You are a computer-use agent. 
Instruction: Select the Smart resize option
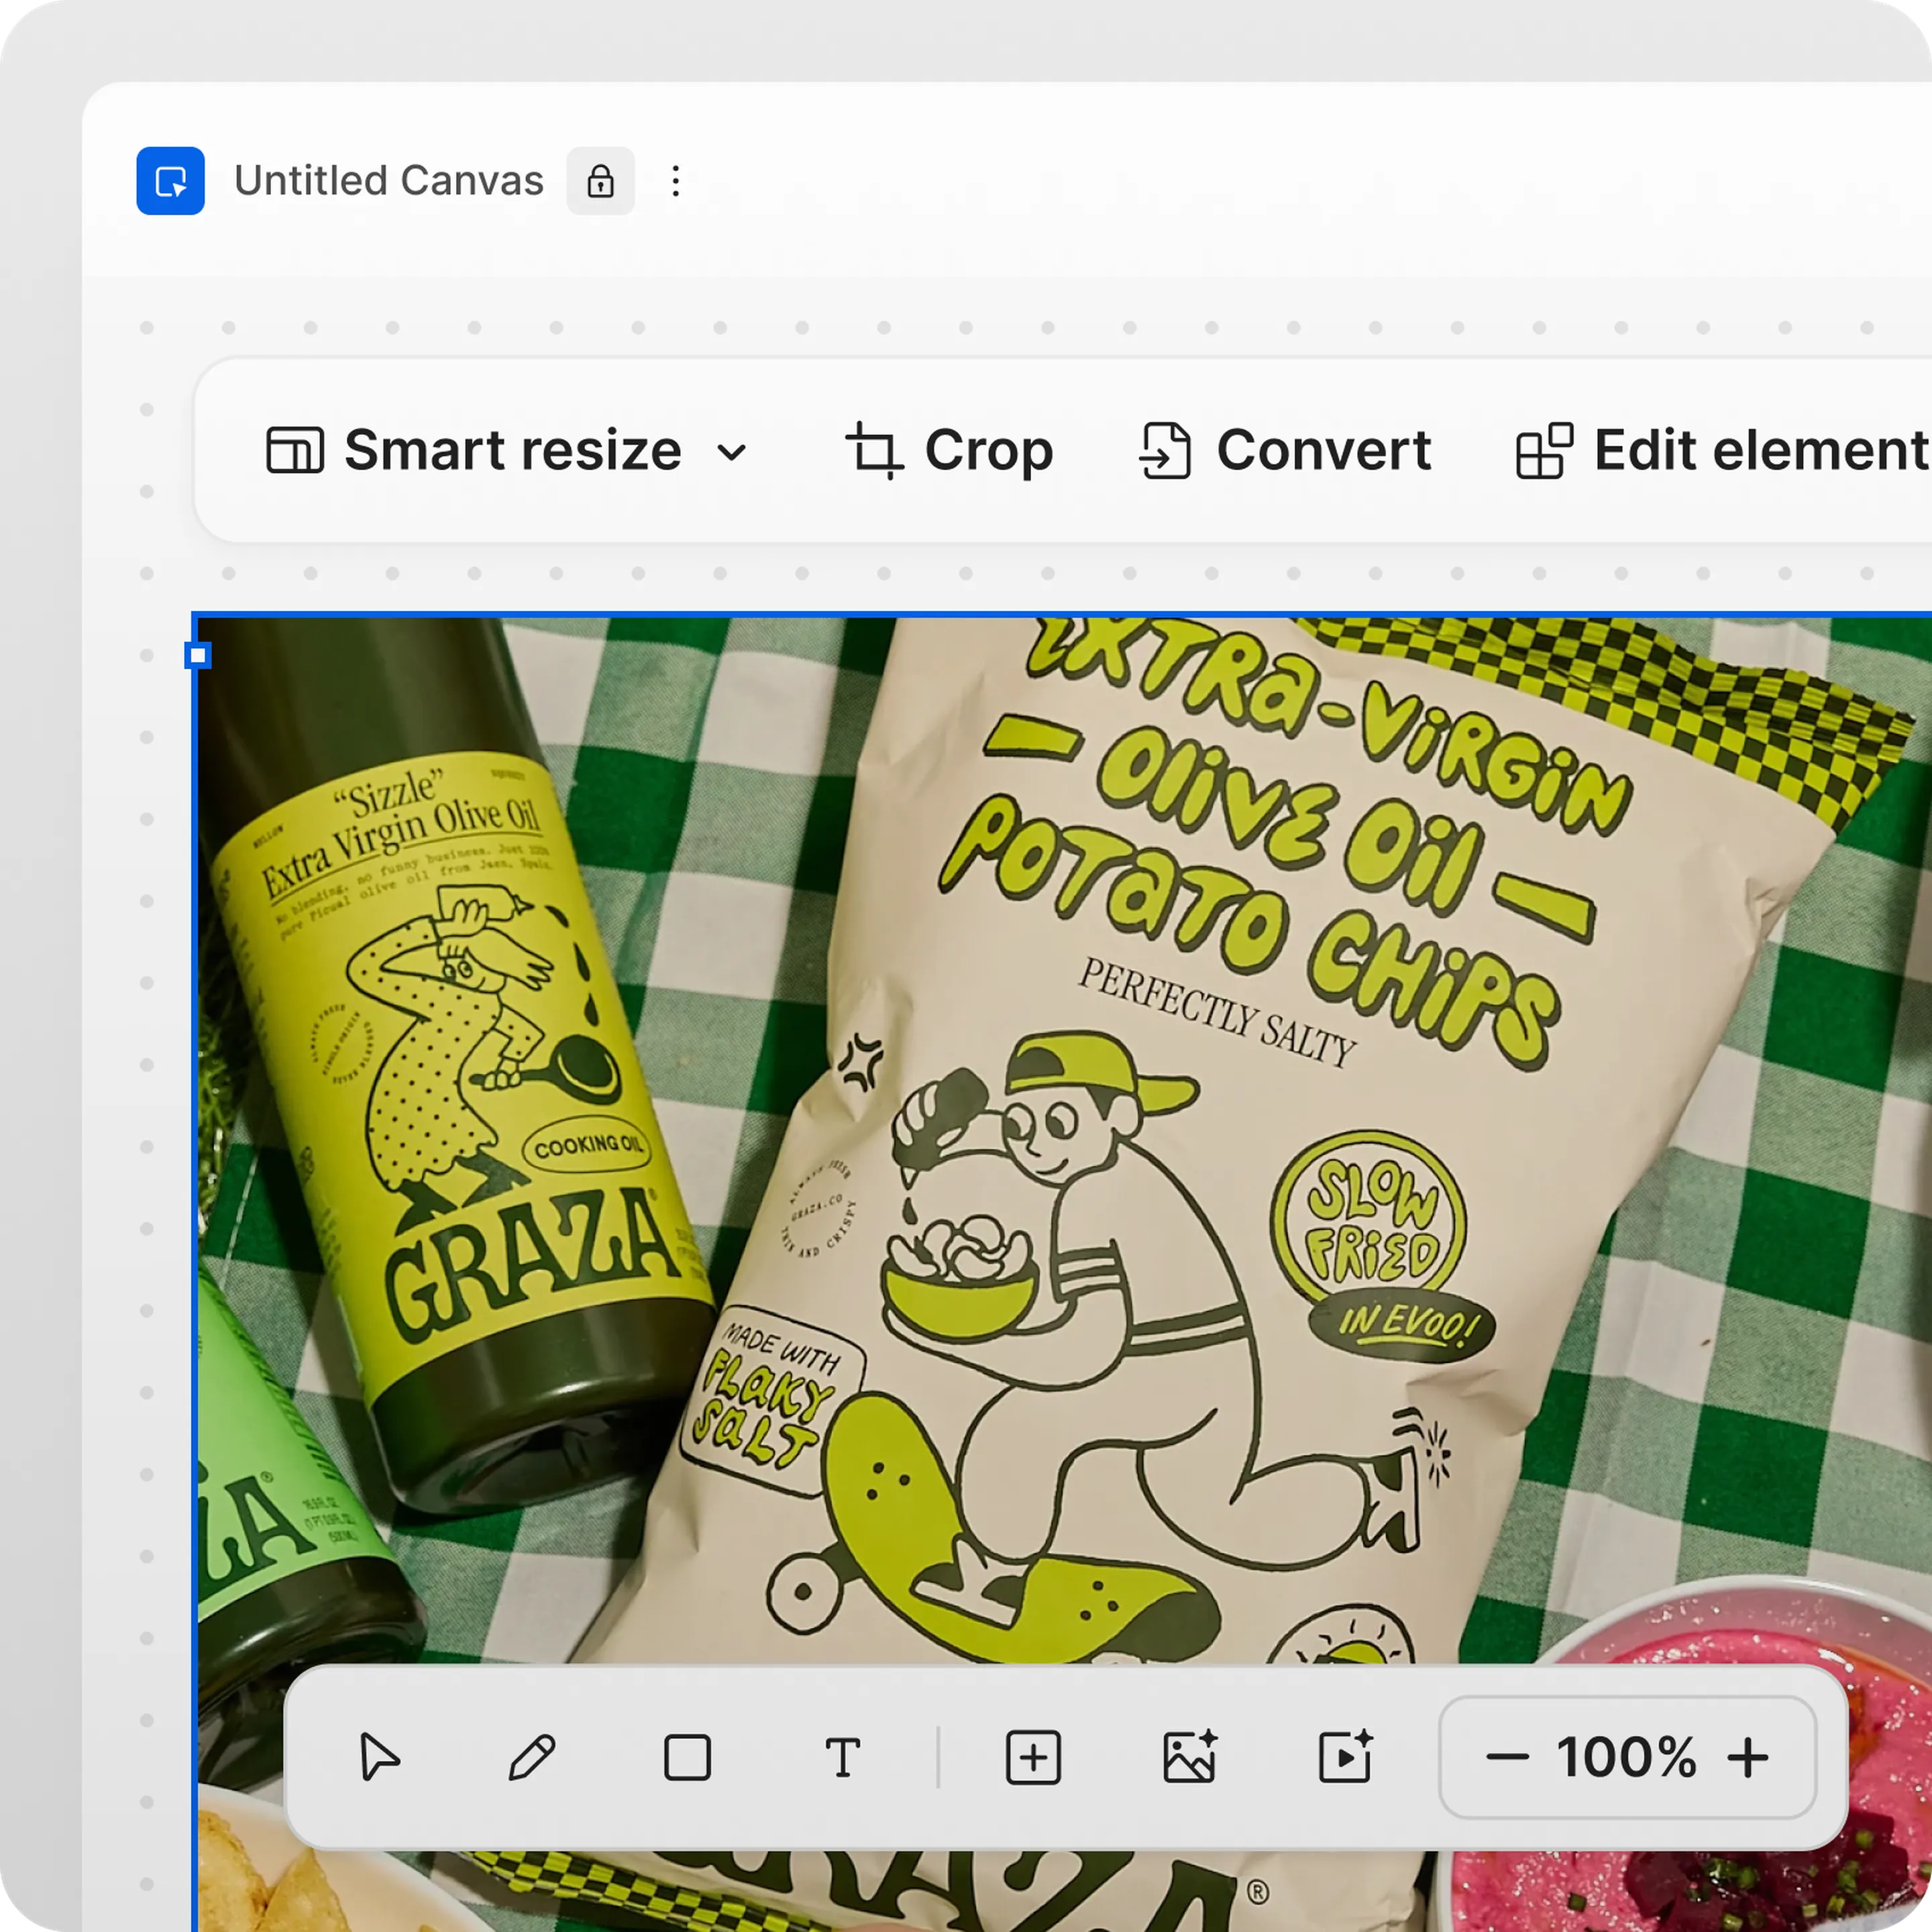[x=512, y=450]
